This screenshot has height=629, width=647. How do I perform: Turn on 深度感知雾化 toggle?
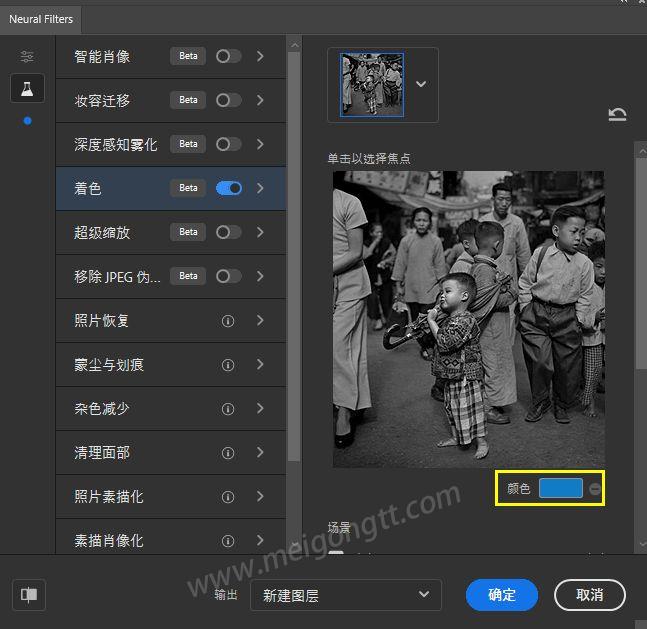(x=229, y=144)
